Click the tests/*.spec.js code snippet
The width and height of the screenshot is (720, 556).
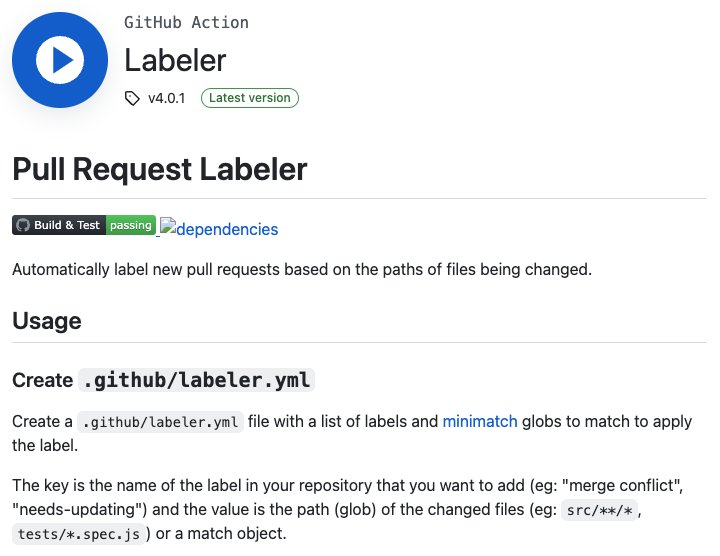(79, 534)
